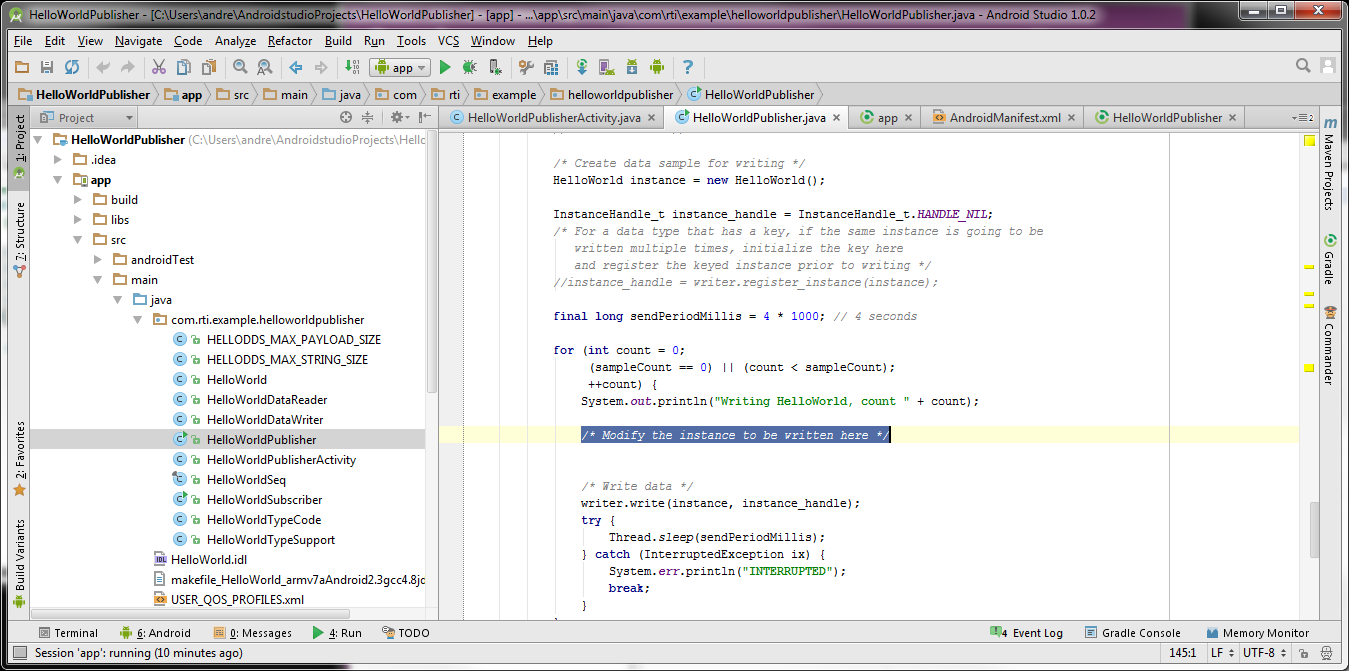The height and width of the screenshot is (671, 1349).
Task: Click Scroll from Source crosshair icon
Action: (x=347, y=117)
